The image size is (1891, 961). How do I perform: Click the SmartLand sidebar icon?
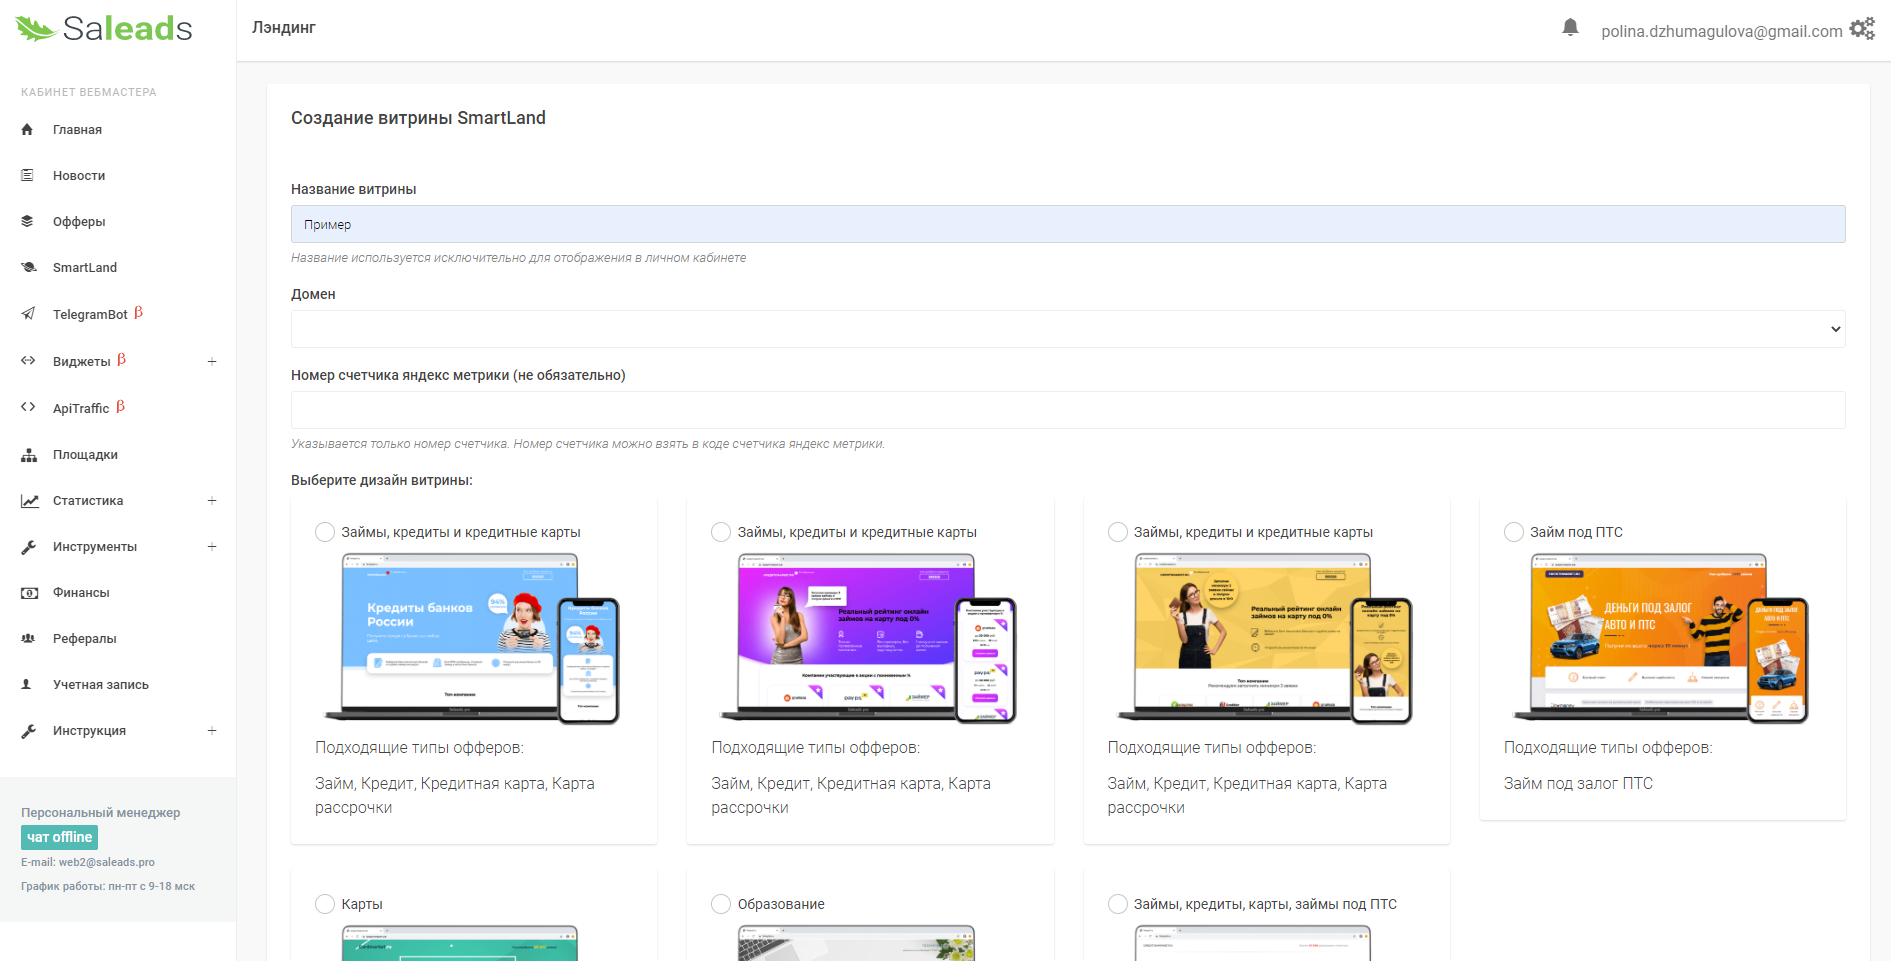click(28, 268)
